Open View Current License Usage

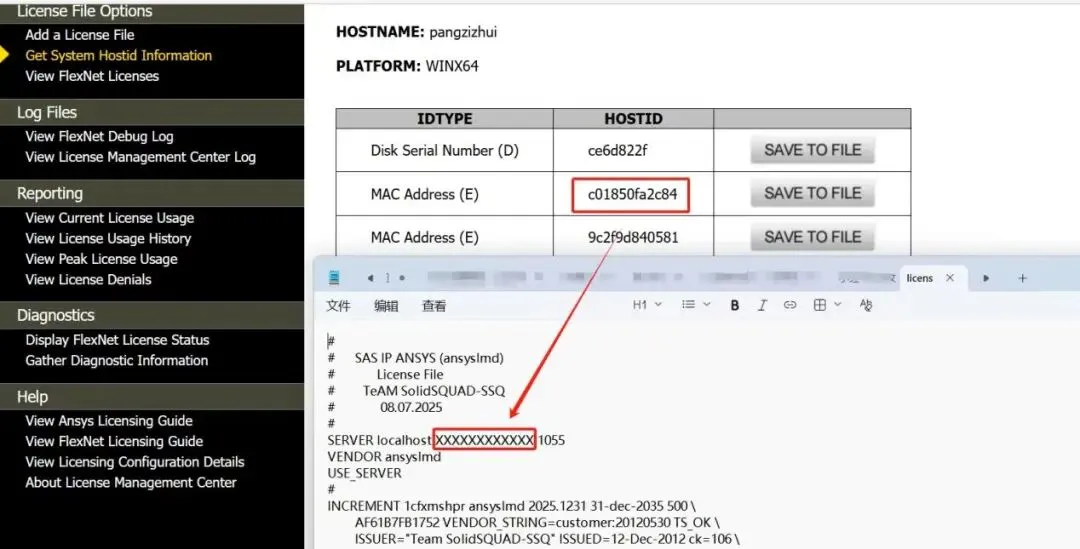point(110,218)
